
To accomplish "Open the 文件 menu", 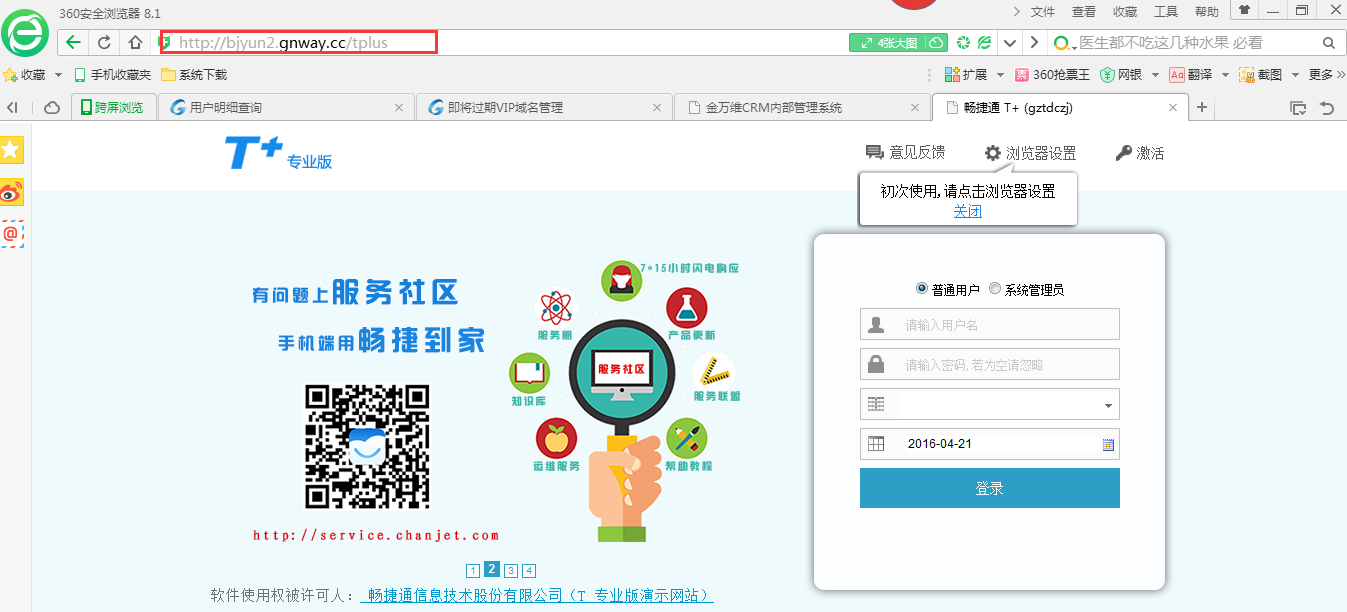I will [x=1043, y=12].
